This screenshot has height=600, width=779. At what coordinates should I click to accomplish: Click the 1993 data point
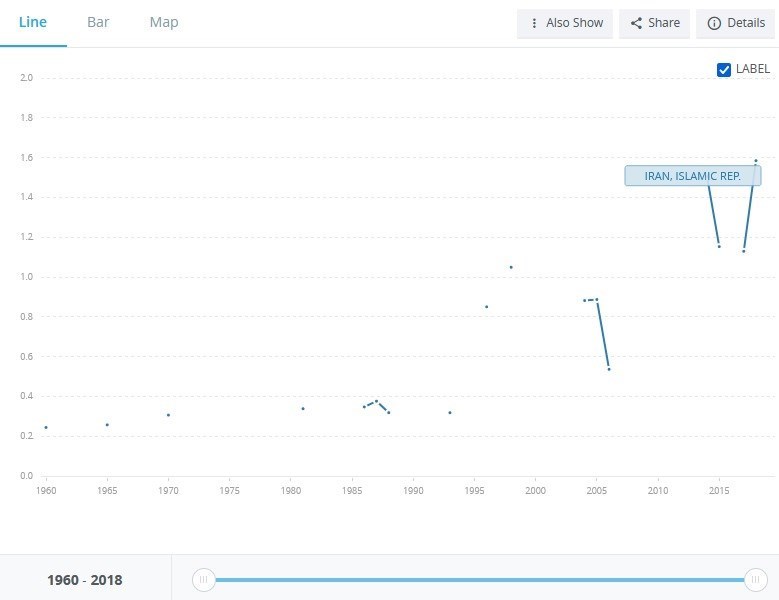(x=450, y=412)
